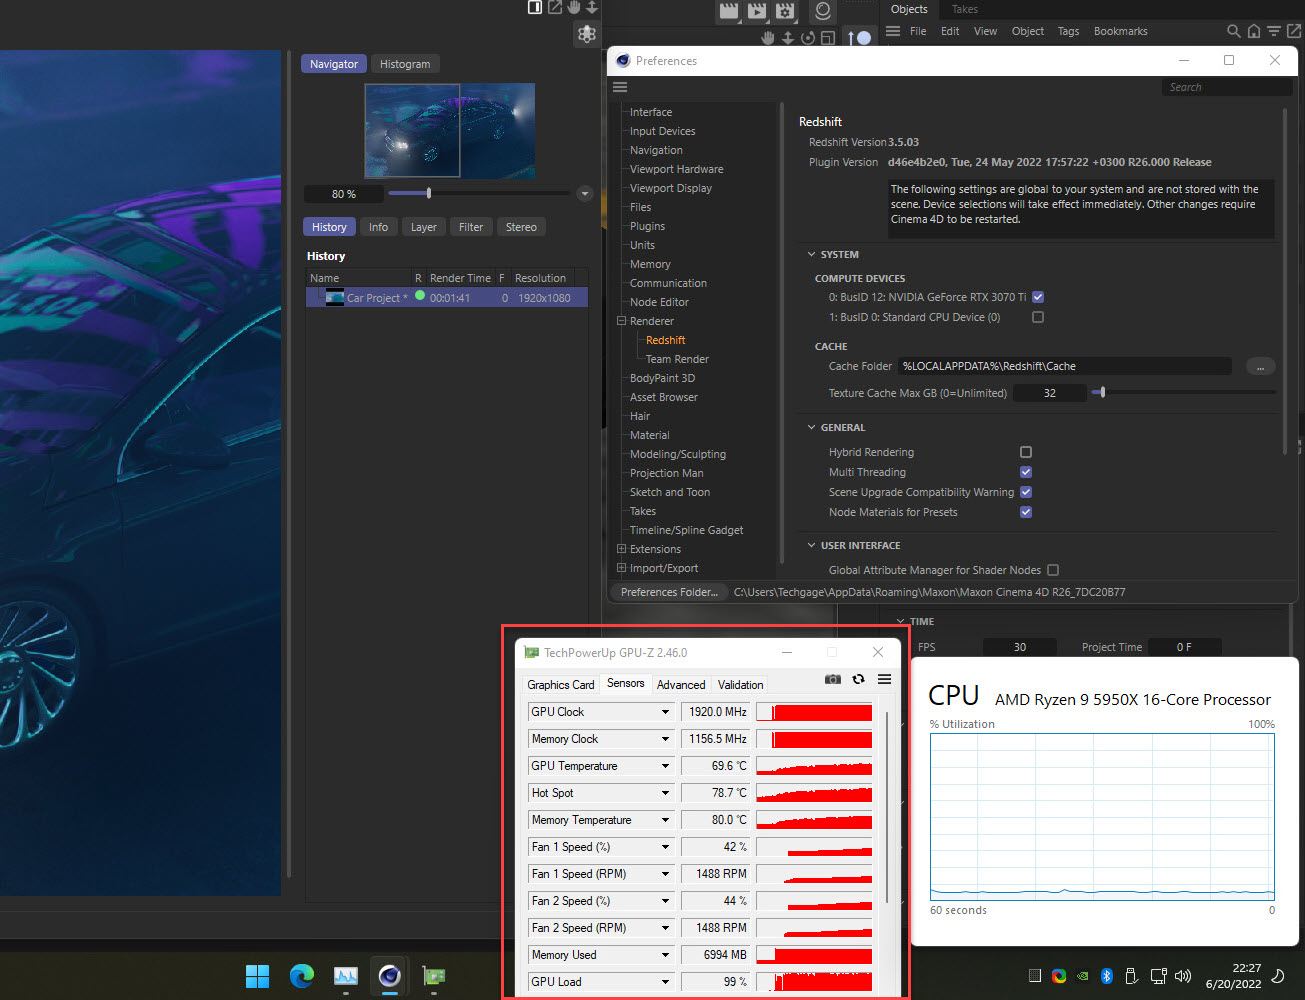Select the viewport pan hand icon
The image size is (1305, 1000).
766,37
